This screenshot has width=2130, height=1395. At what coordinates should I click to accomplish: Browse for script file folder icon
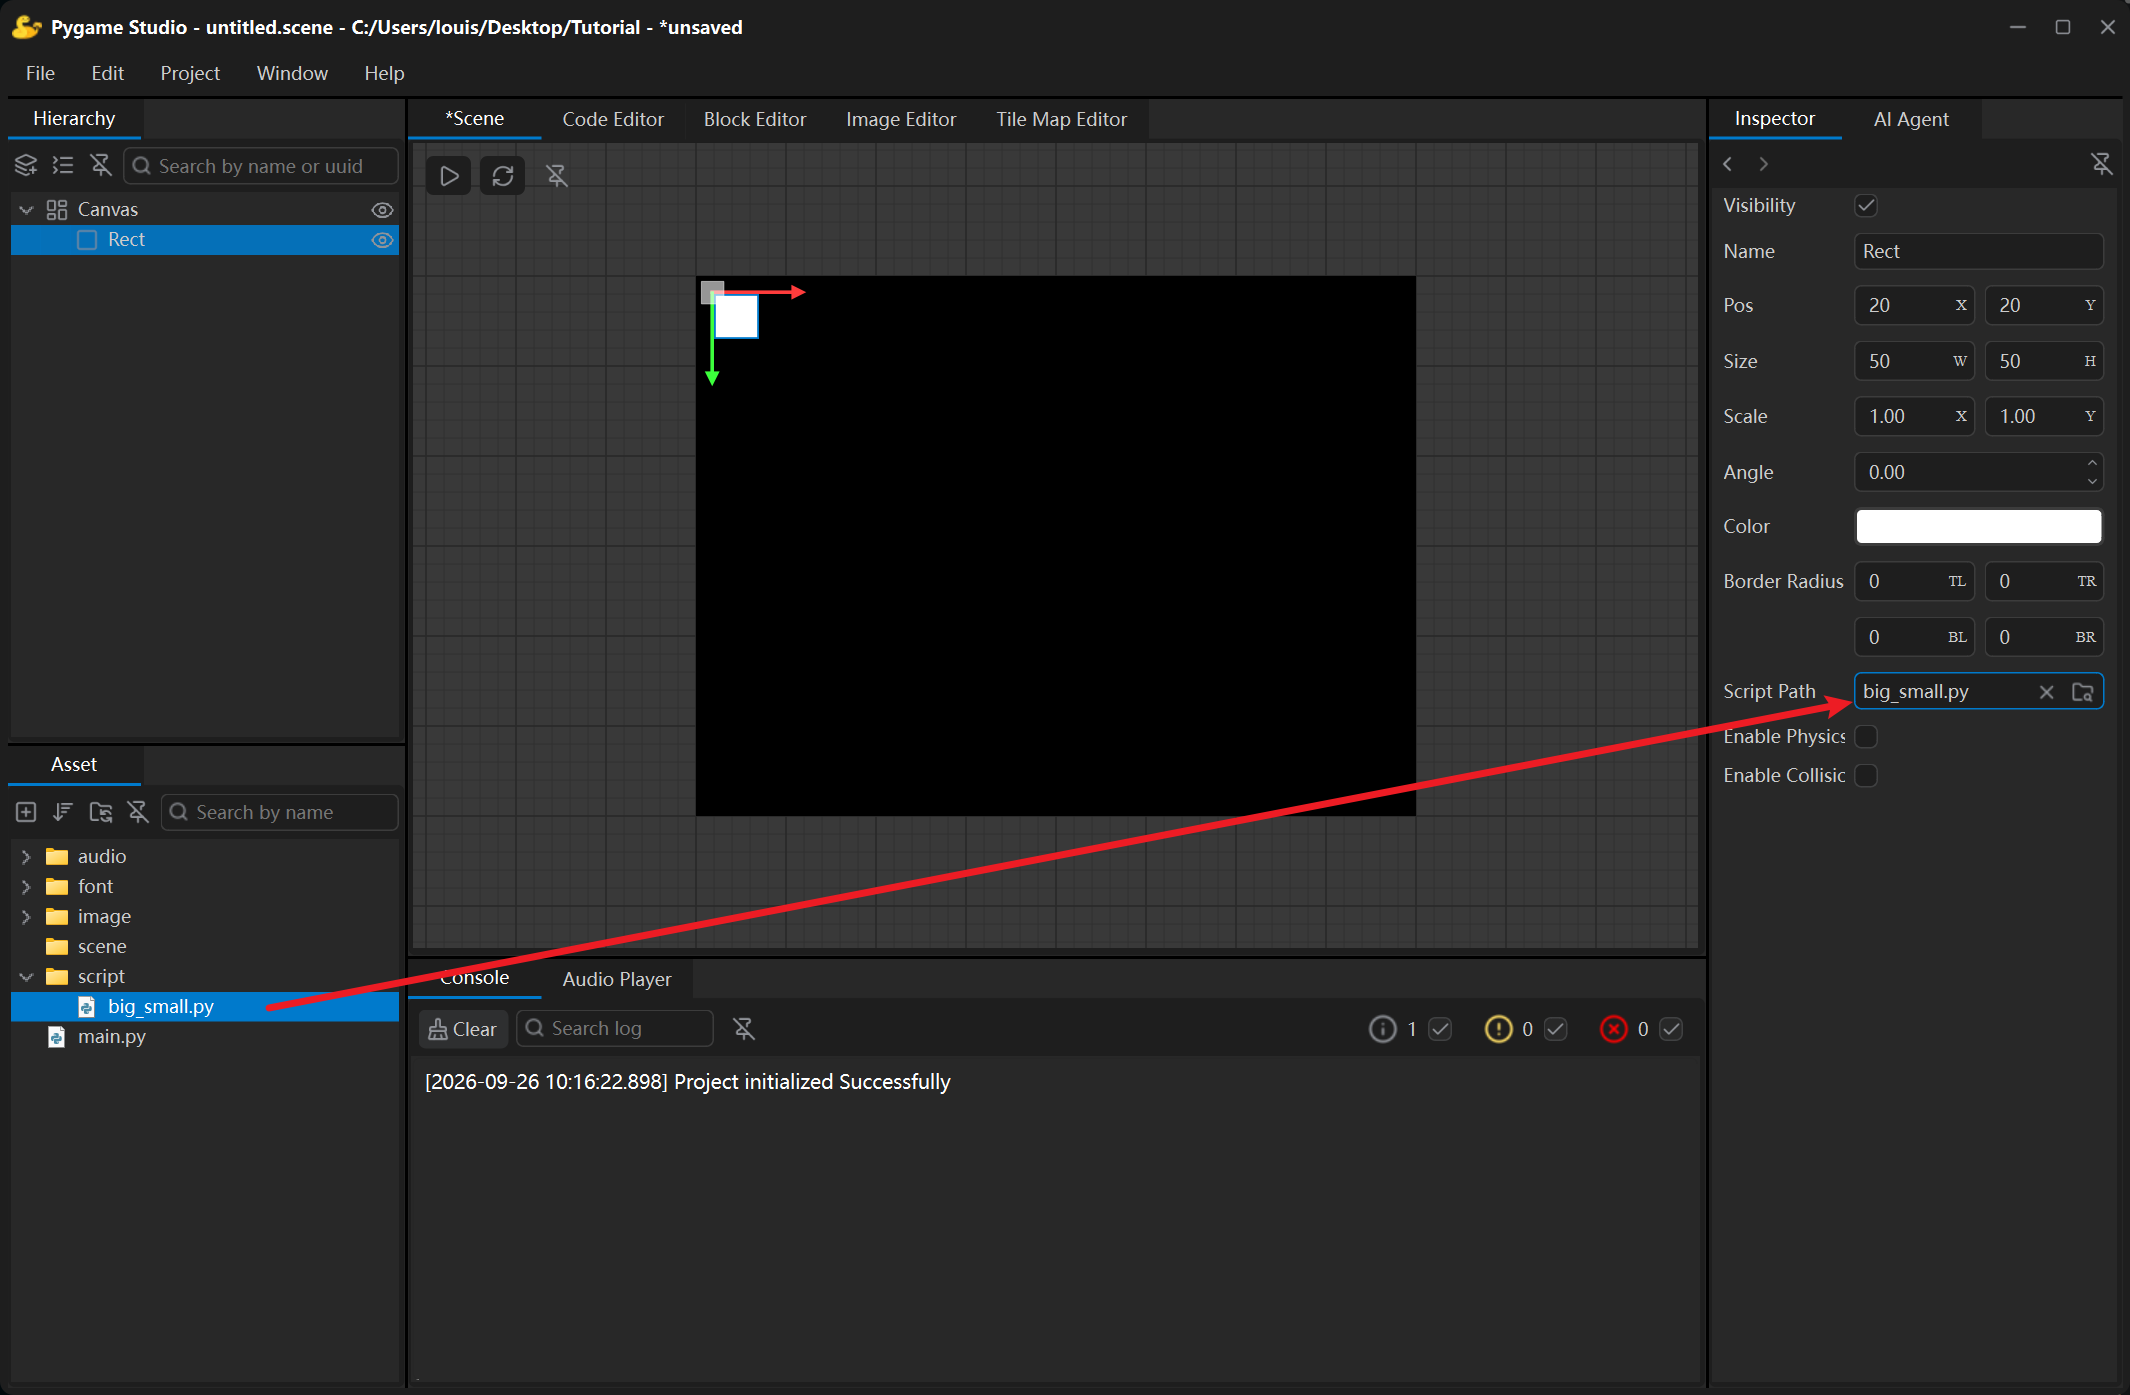pos(2083,692)
